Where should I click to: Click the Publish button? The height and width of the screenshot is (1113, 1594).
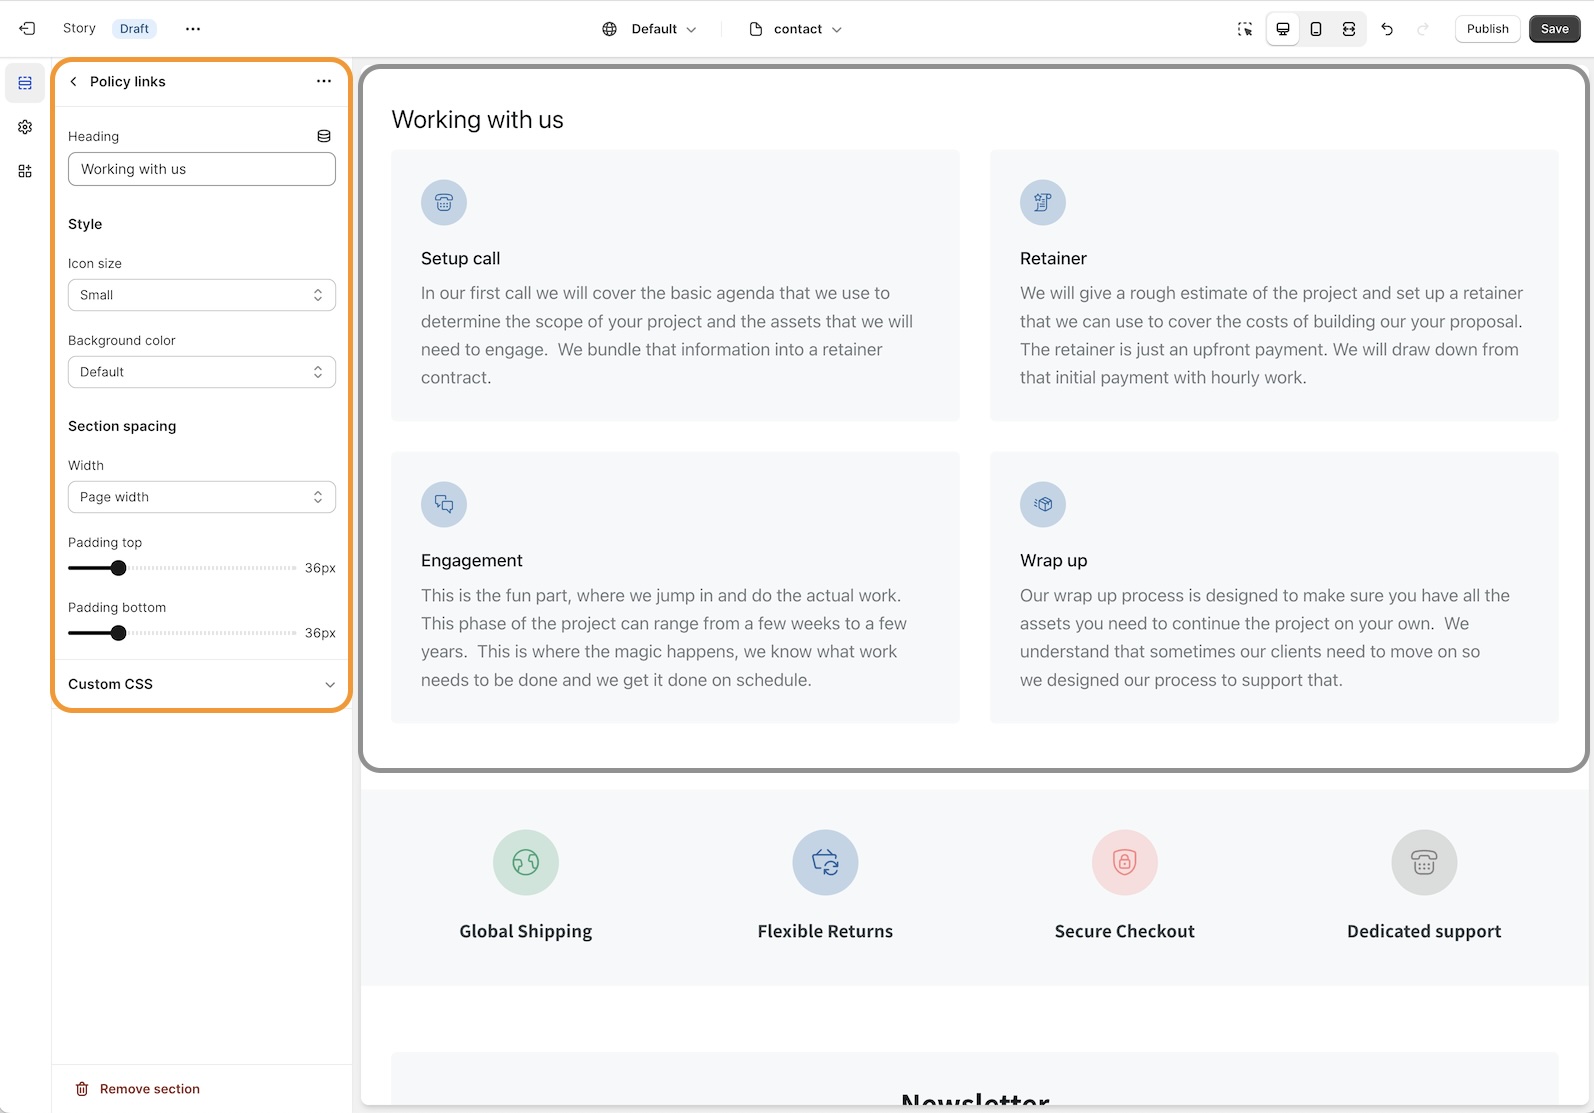click(x=1487, y=29)
